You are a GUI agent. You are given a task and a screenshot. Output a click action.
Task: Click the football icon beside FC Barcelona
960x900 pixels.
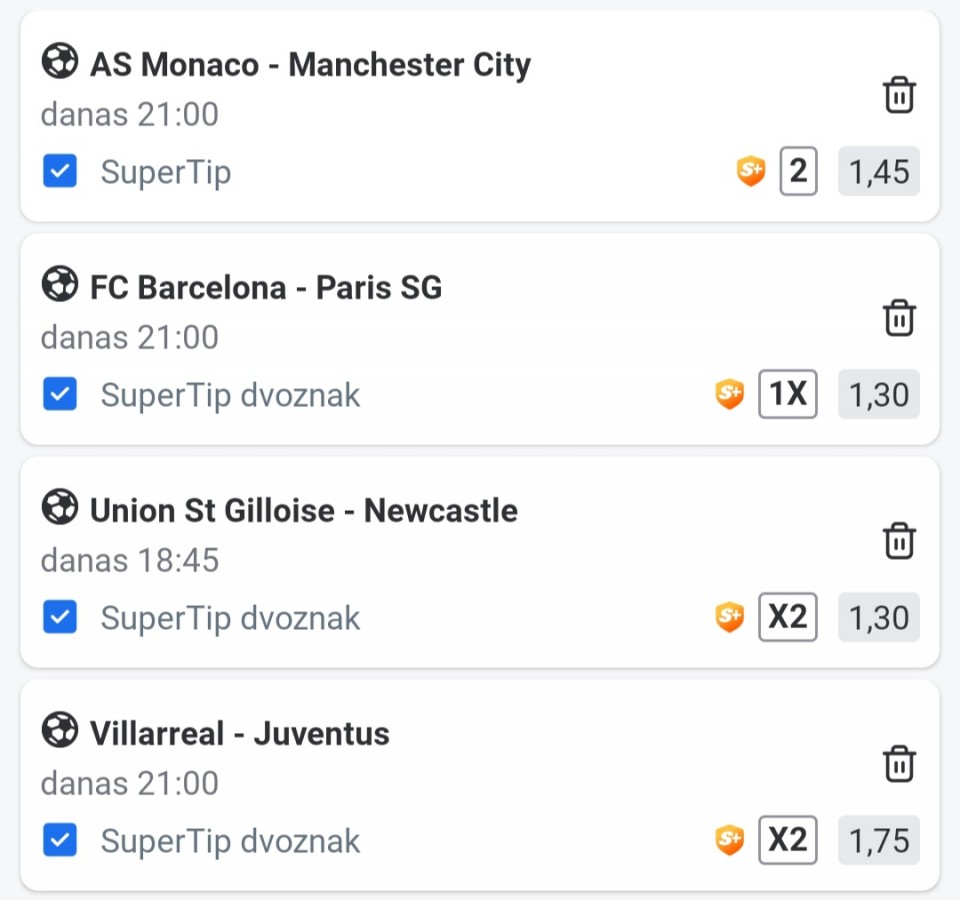pos(60,286)
